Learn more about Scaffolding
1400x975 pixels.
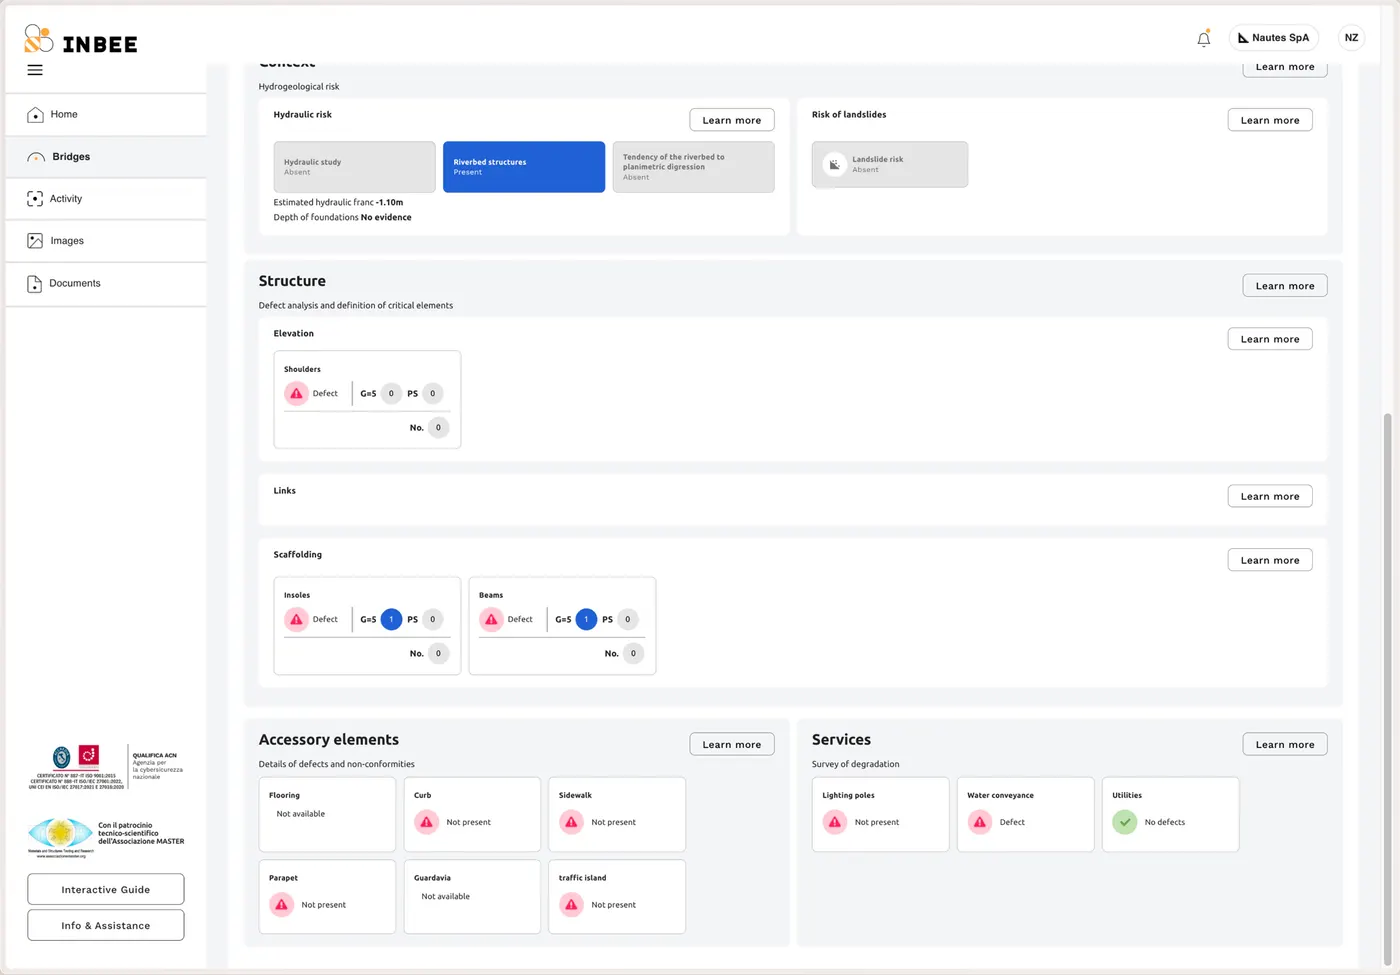[x=1270, y=560]
